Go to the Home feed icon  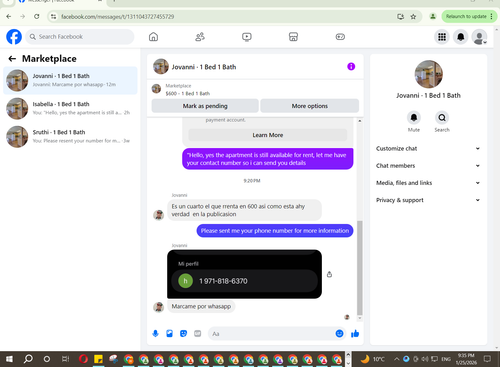153,37
